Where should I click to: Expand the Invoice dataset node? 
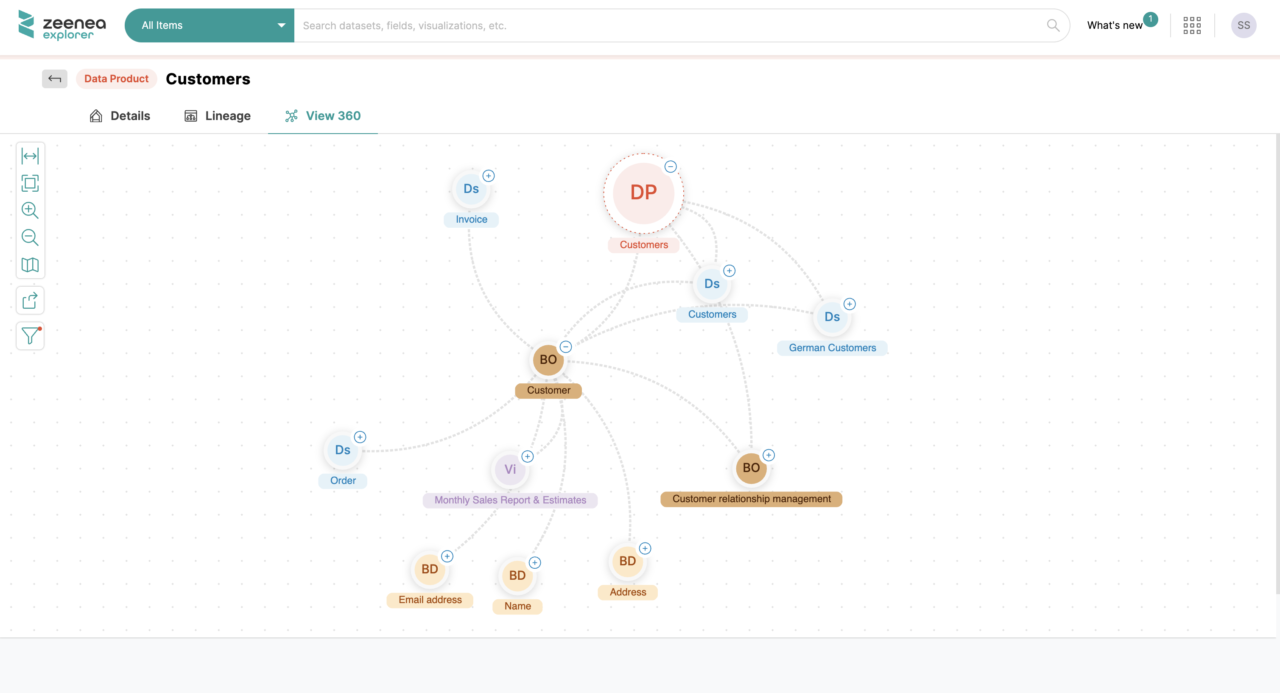click(487, 174)
